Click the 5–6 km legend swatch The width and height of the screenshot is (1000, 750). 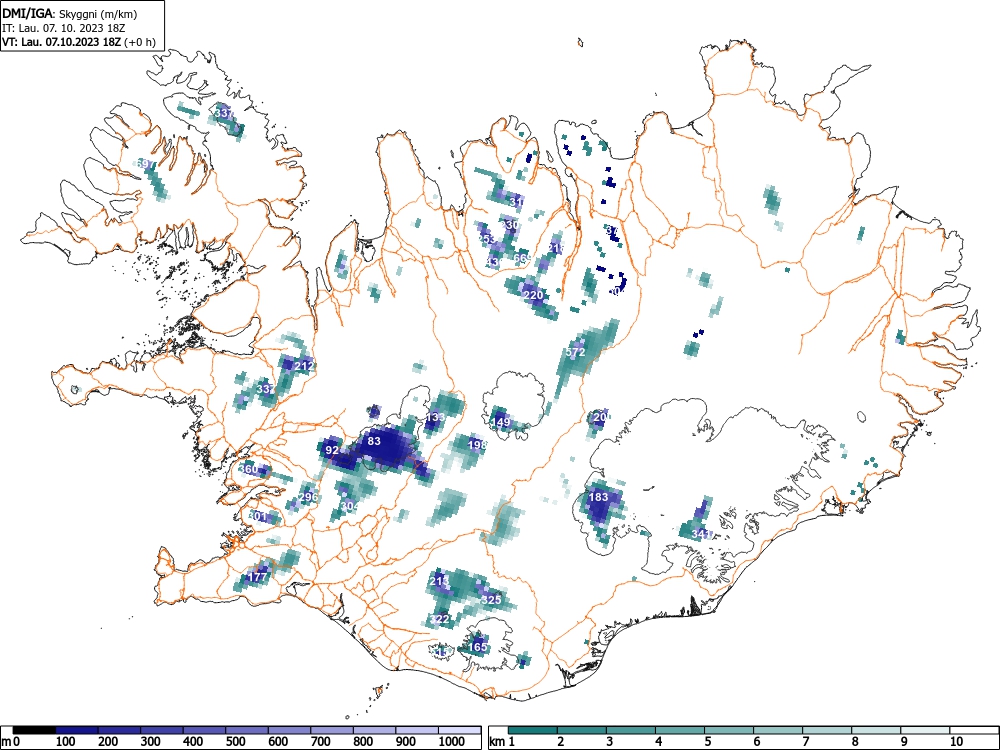pos(729,730)
